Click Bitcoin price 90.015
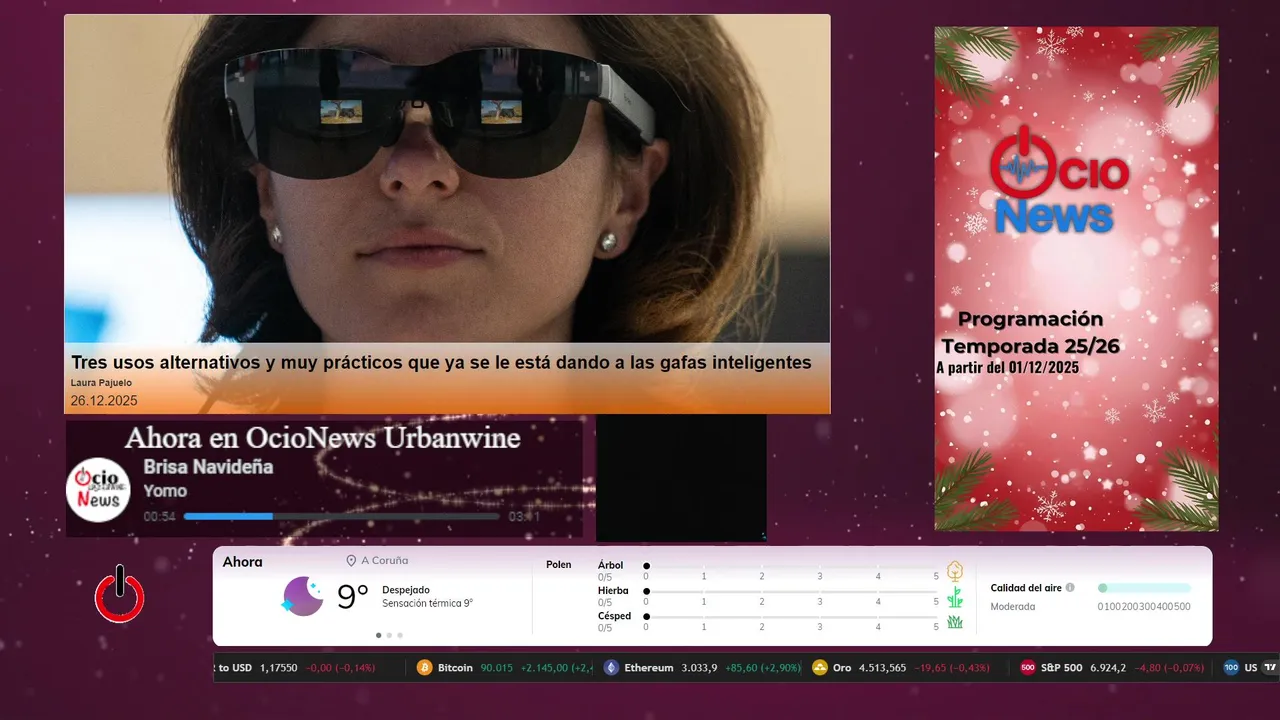The height and width of the screenshot is (720, 1280). pyautogui.click(x=497, y=668)
